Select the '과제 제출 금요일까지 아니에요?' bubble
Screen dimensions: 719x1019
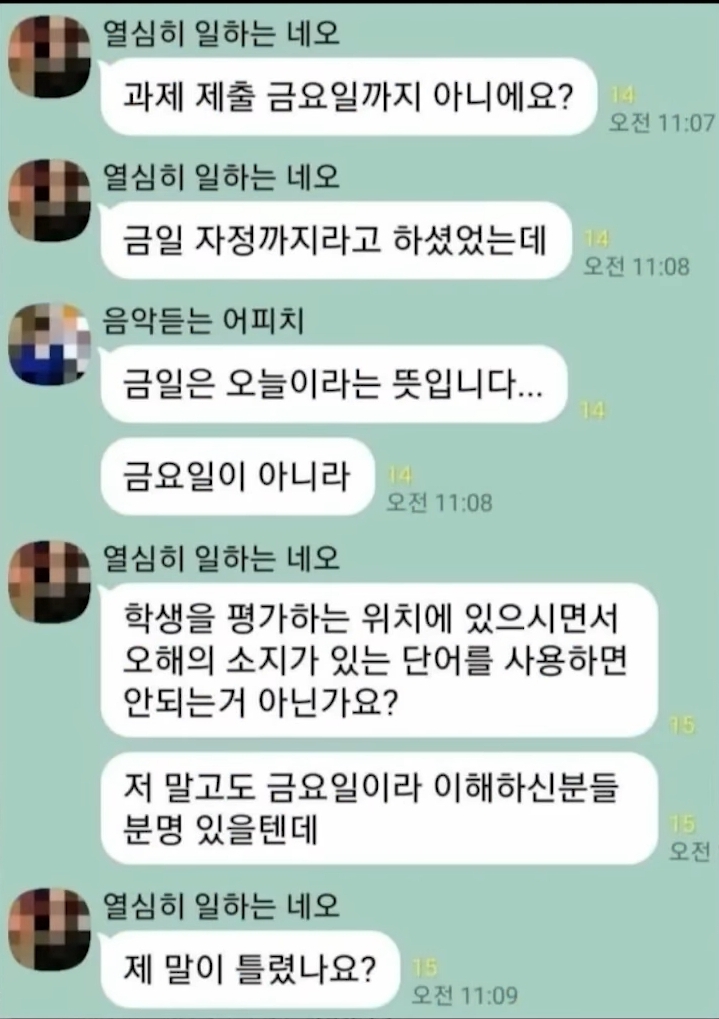[x=348, y=97]
